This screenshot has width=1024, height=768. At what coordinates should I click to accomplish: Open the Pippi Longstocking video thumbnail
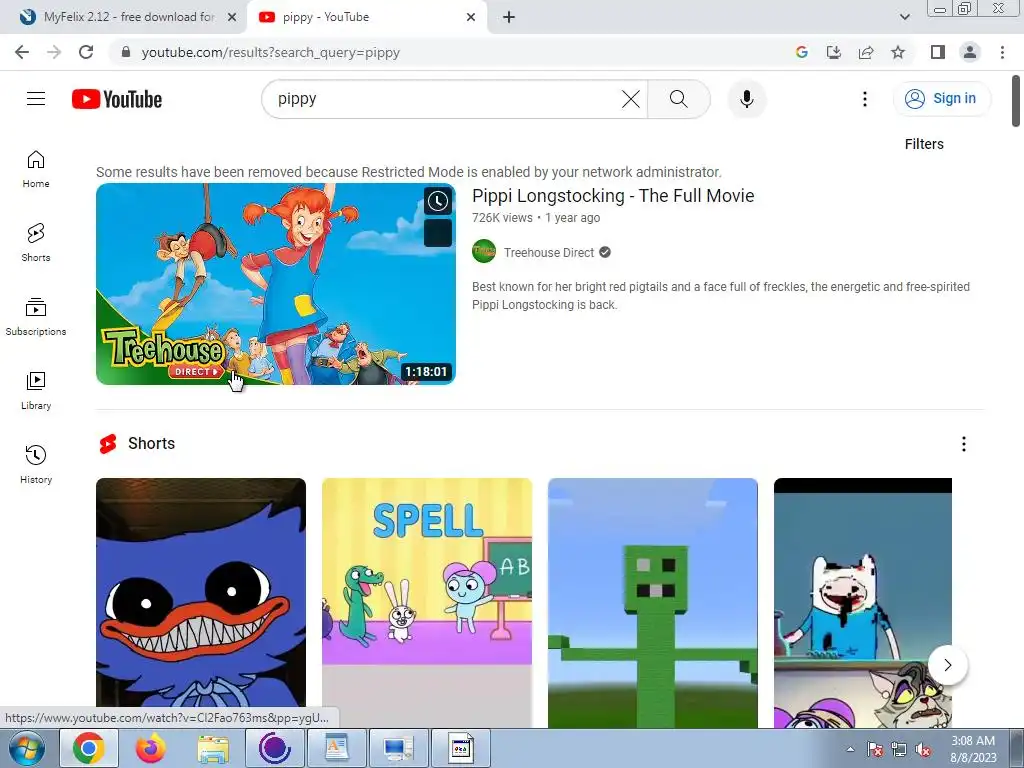tap(276, 284)
